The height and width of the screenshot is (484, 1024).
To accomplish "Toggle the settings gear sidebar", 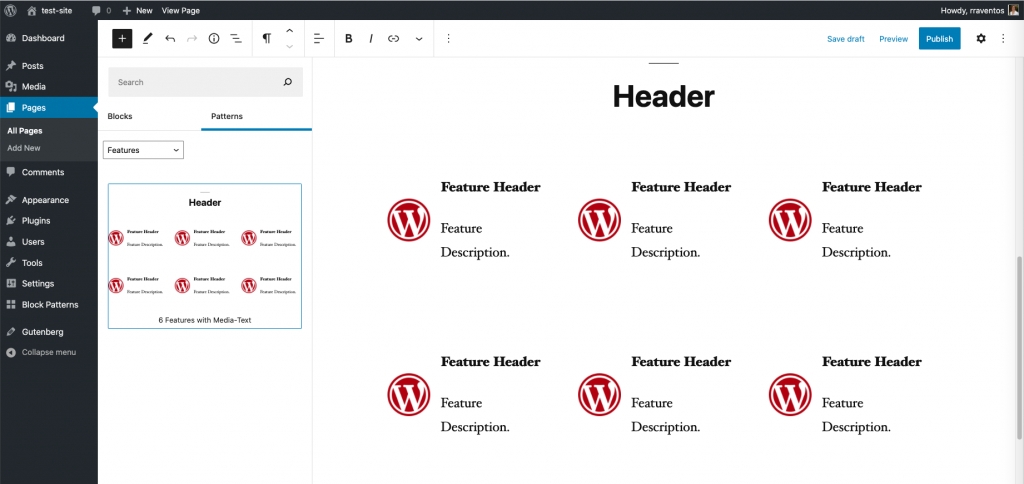I will click(x=981, y=39).
